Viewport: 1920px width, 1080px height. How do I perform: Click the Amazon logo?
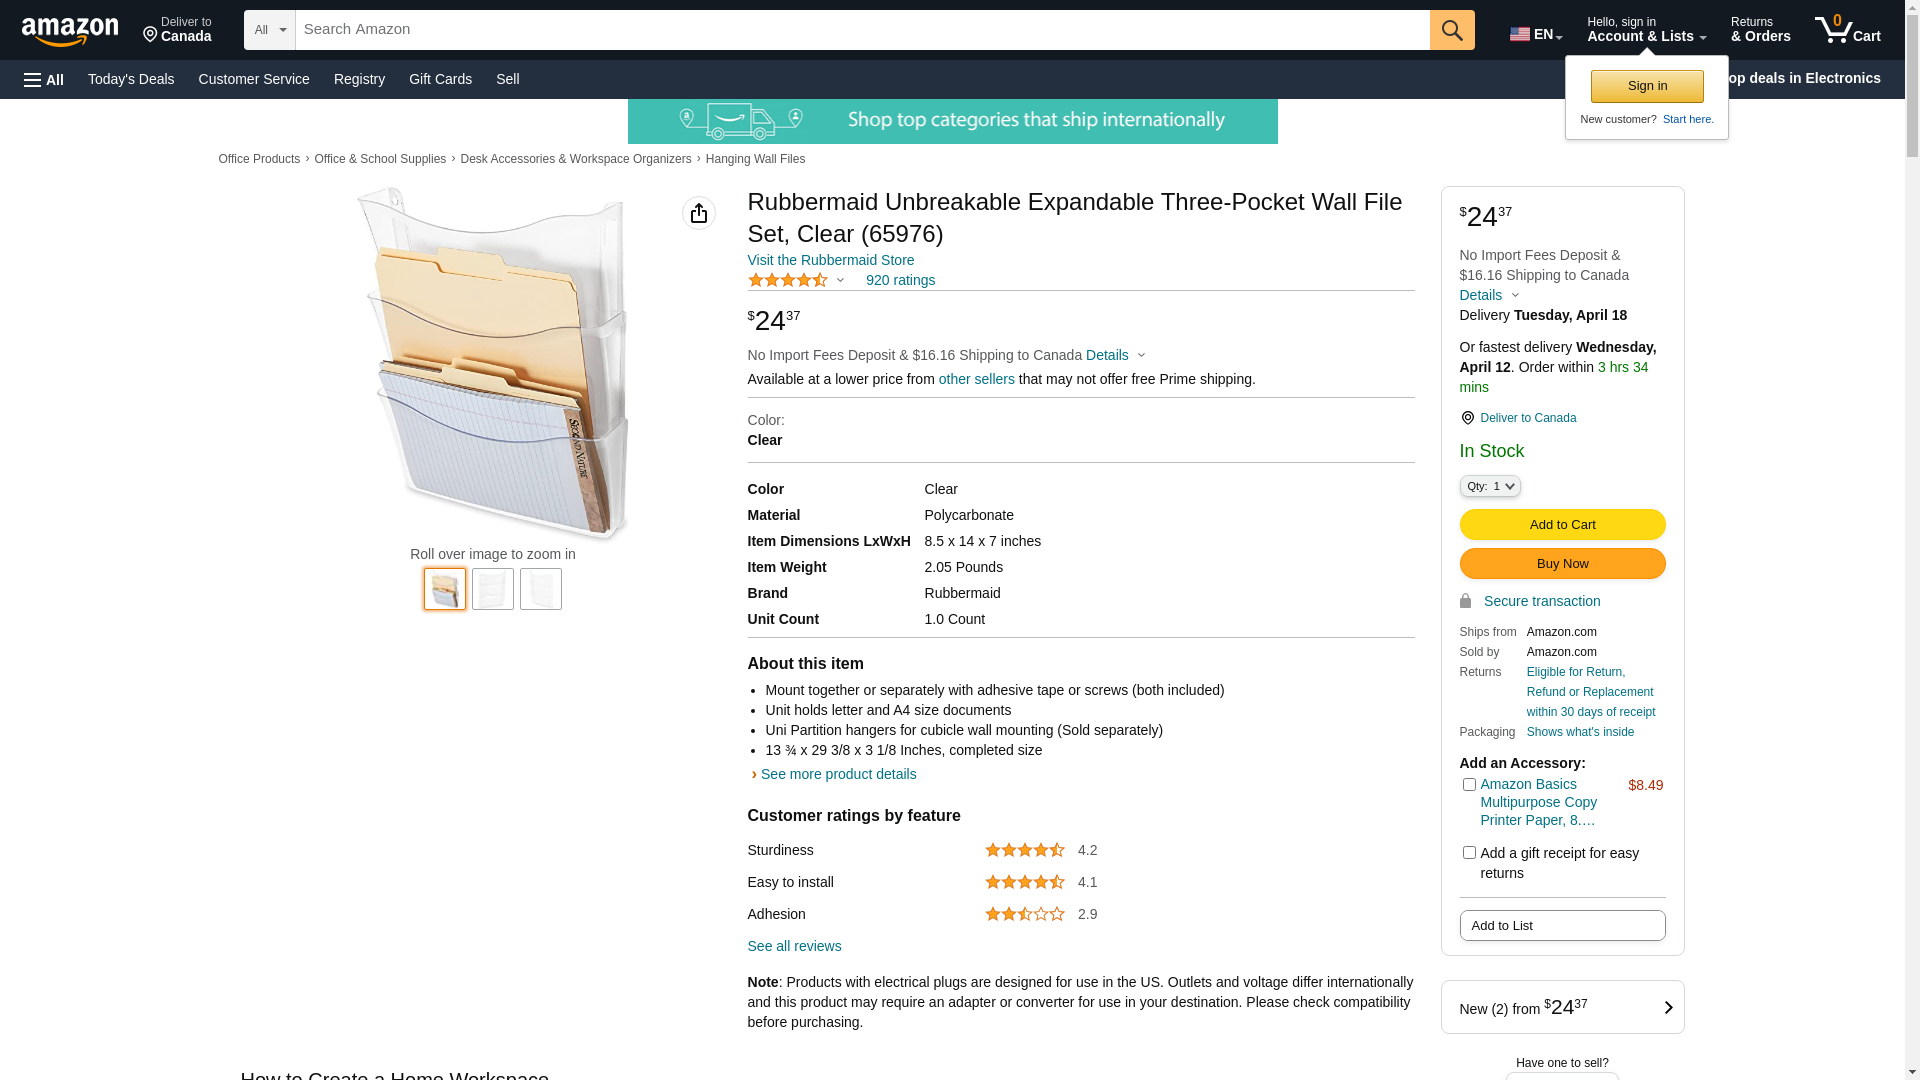tap(70, 31)
